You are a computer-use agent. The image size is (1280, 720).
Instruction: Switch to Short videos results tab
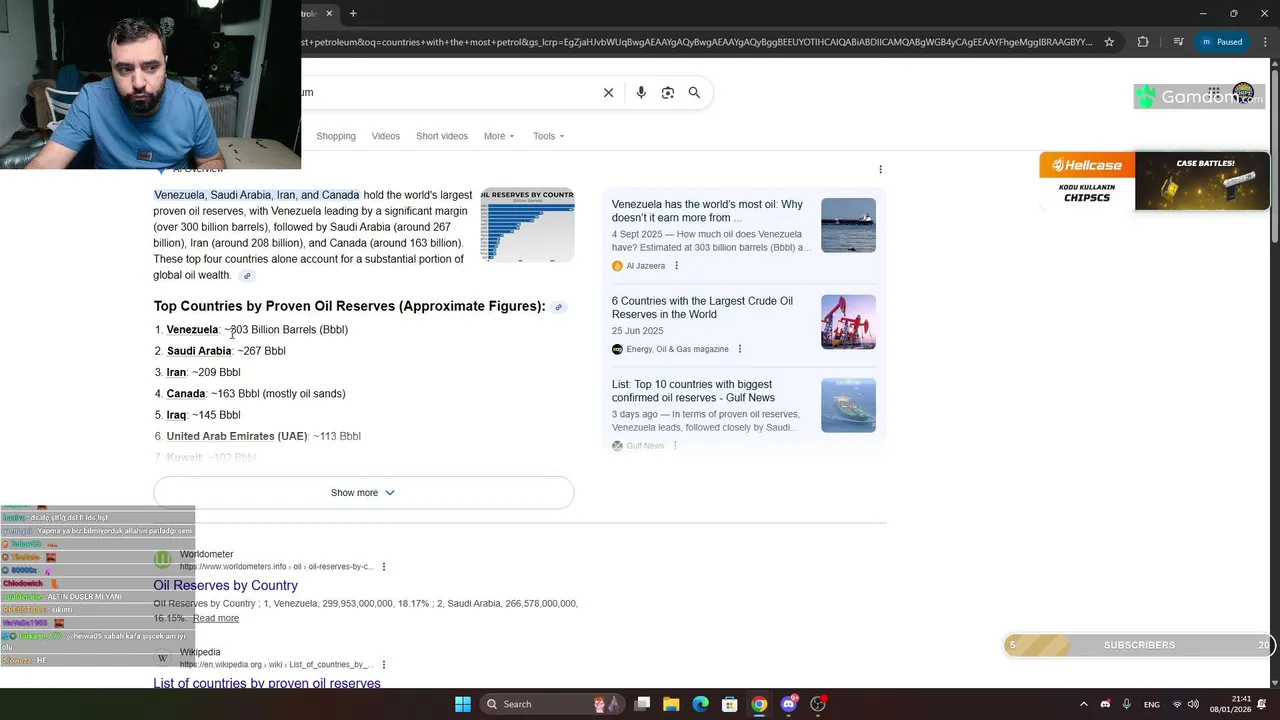442,136
